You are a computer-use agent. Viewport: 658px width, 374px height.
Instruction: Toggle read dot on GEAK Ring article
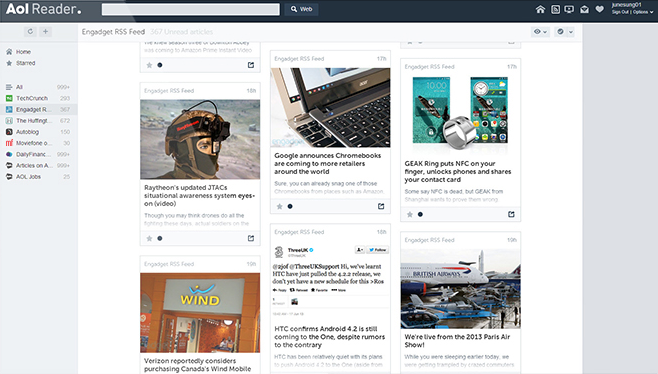tap(420, 214)
